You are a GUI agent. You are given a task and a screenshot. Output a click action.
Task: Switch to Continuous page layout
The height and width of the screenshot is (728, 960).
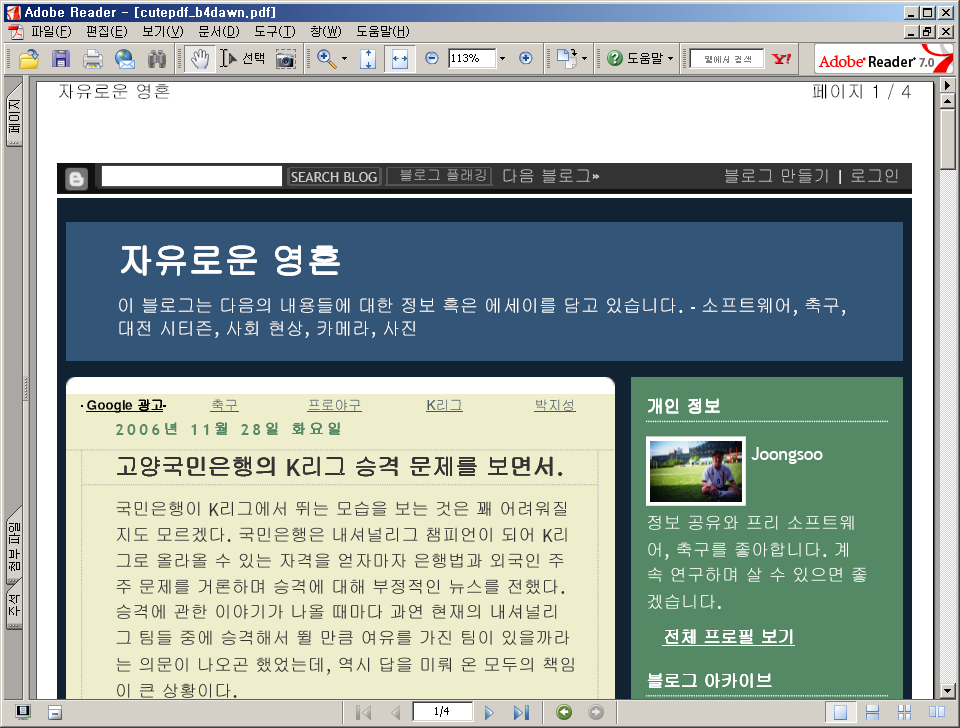pos(872,712)
